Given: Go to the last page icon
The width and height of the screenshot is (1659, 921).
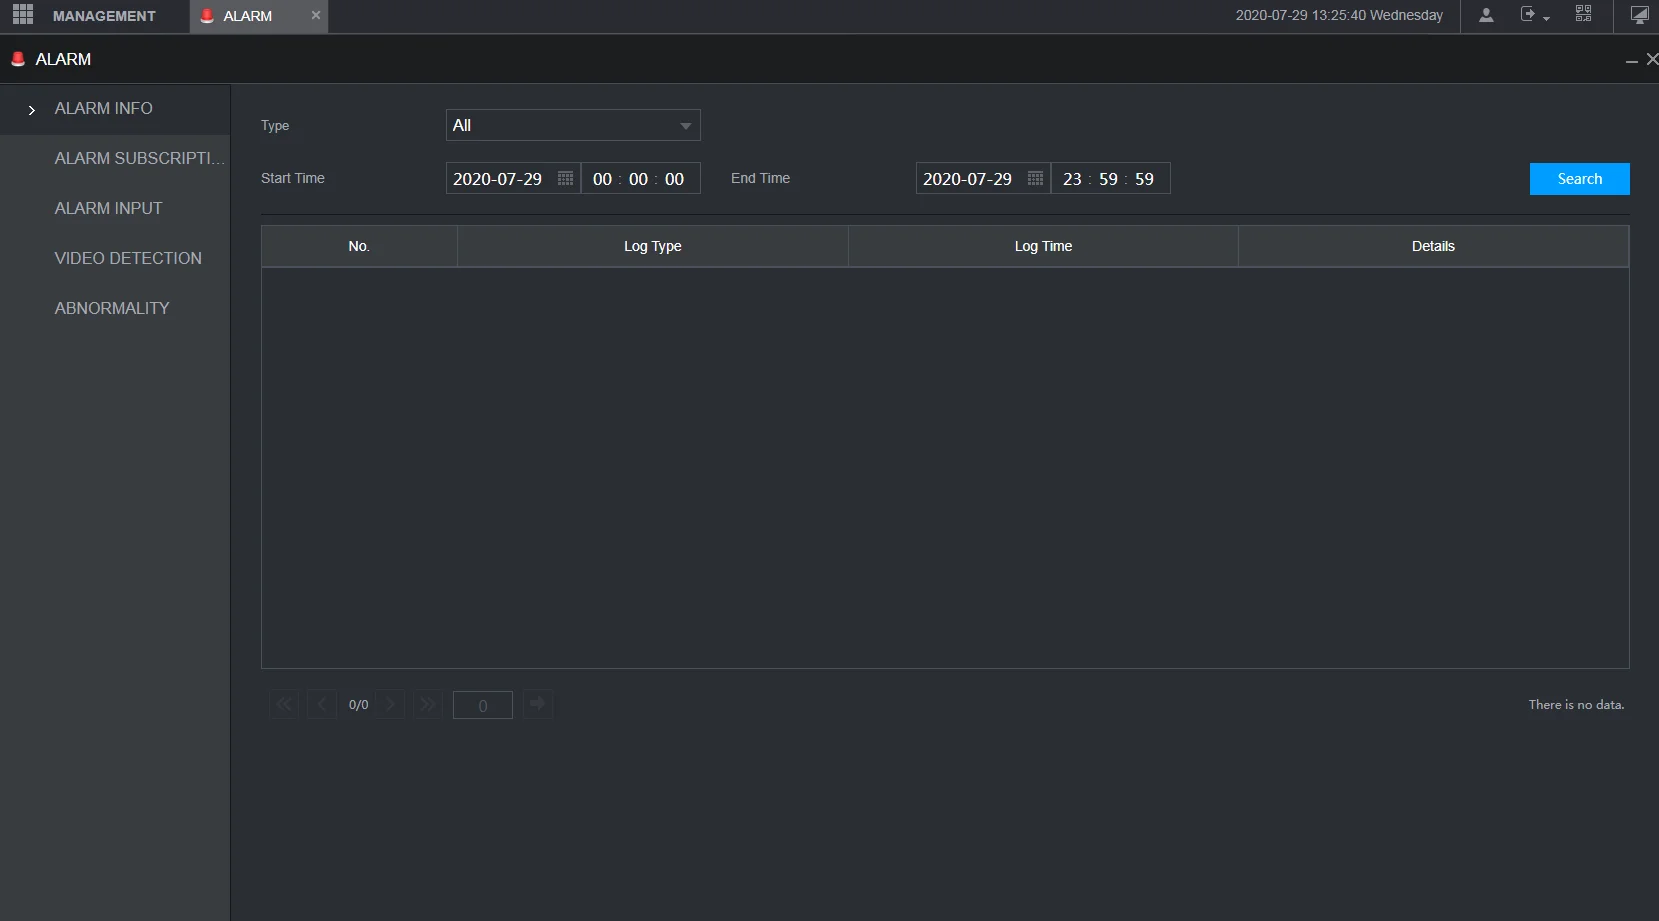Looking at the screenshot, I should (428, 704).
